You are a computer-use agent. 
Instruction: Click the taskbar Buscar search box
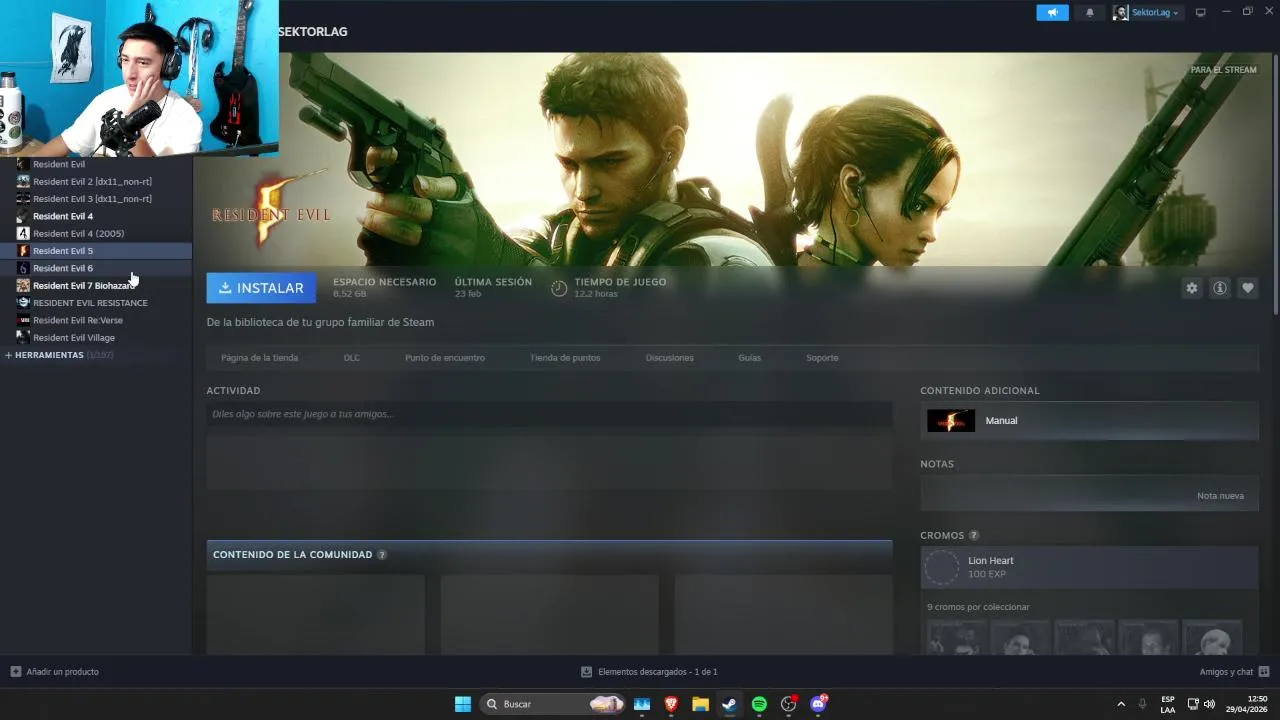point(552,704)
